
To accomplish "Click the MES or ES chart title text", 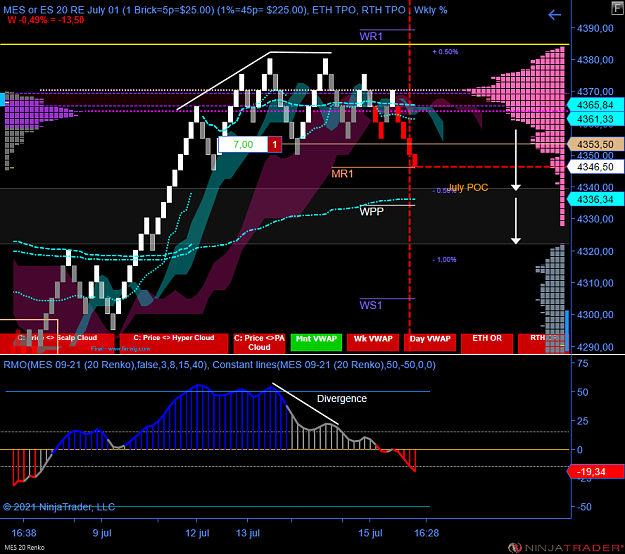I will coord(225,10).
